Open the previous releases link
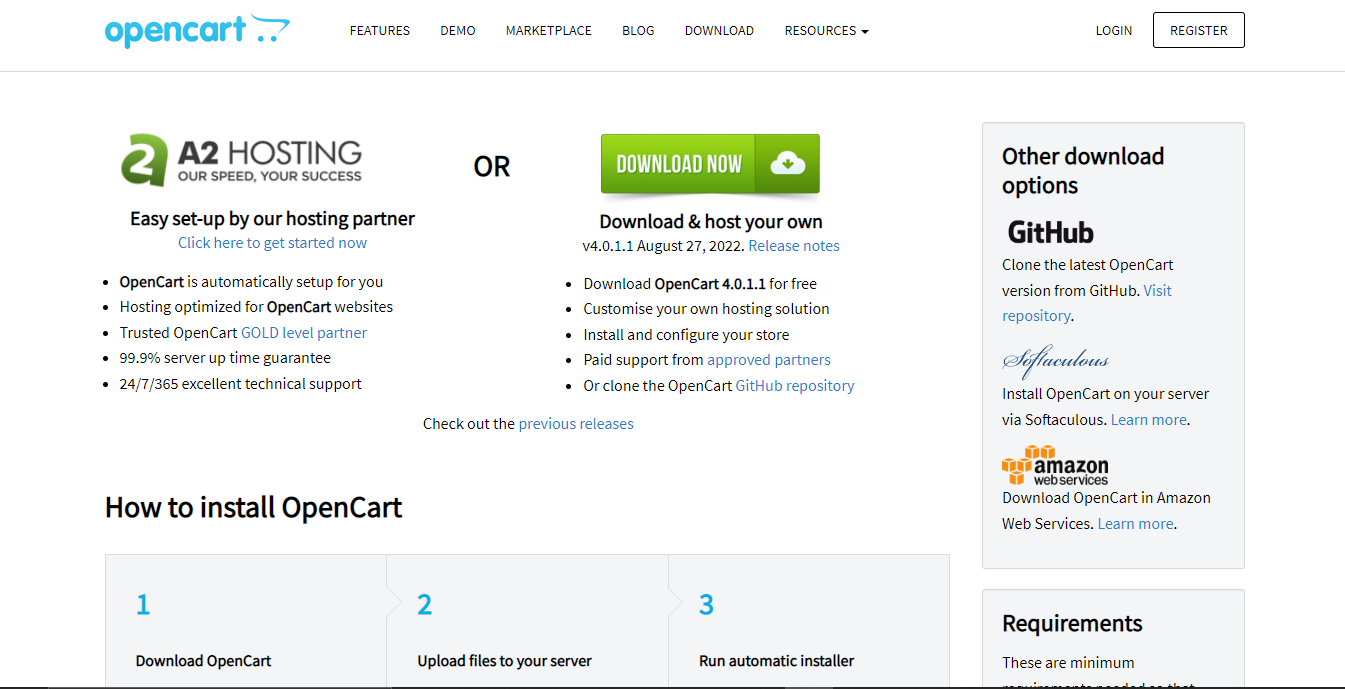This screenshot has height=689, width=1345. coord(576,424)
